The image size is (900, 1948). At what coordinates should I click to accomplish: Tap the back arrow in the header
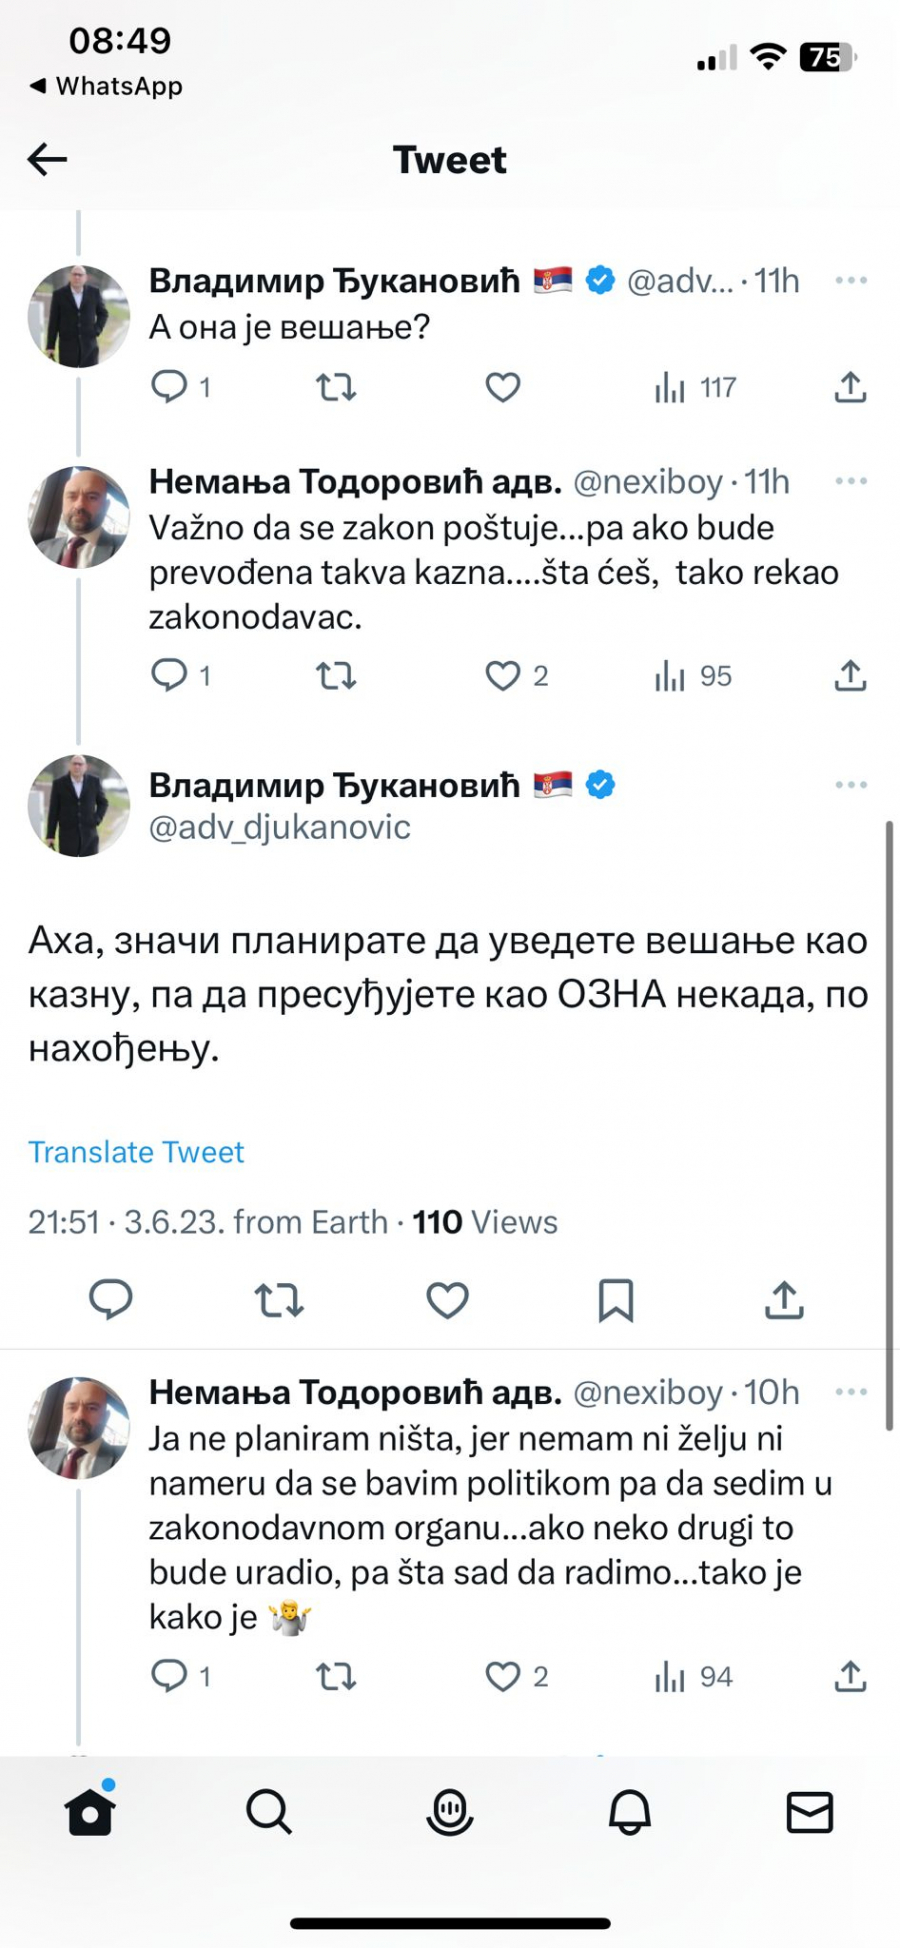click(47, 159)
